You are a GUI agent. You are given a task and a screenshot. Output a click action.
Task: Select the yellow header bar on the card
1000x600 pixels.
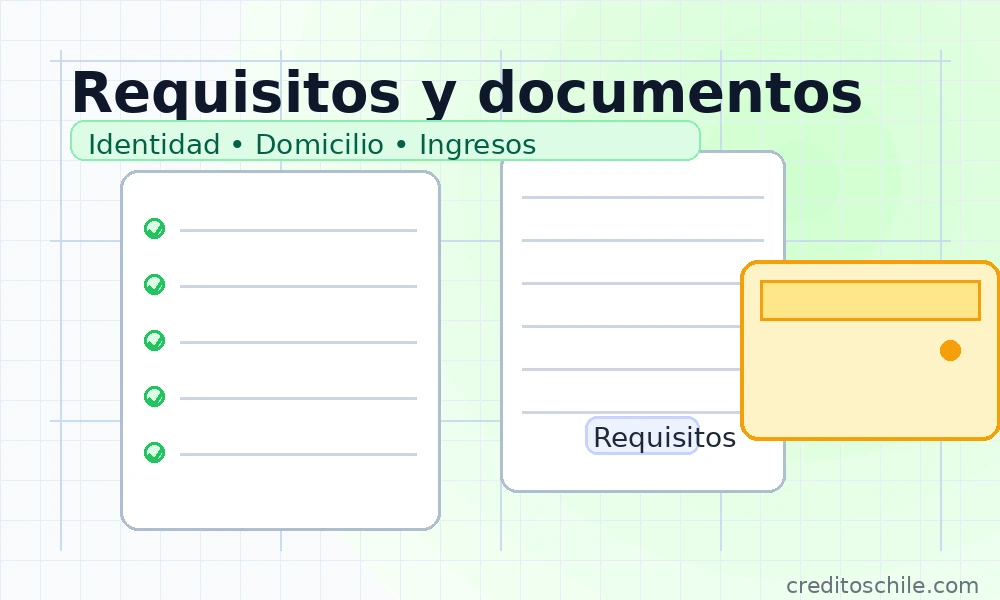point(870,300)
